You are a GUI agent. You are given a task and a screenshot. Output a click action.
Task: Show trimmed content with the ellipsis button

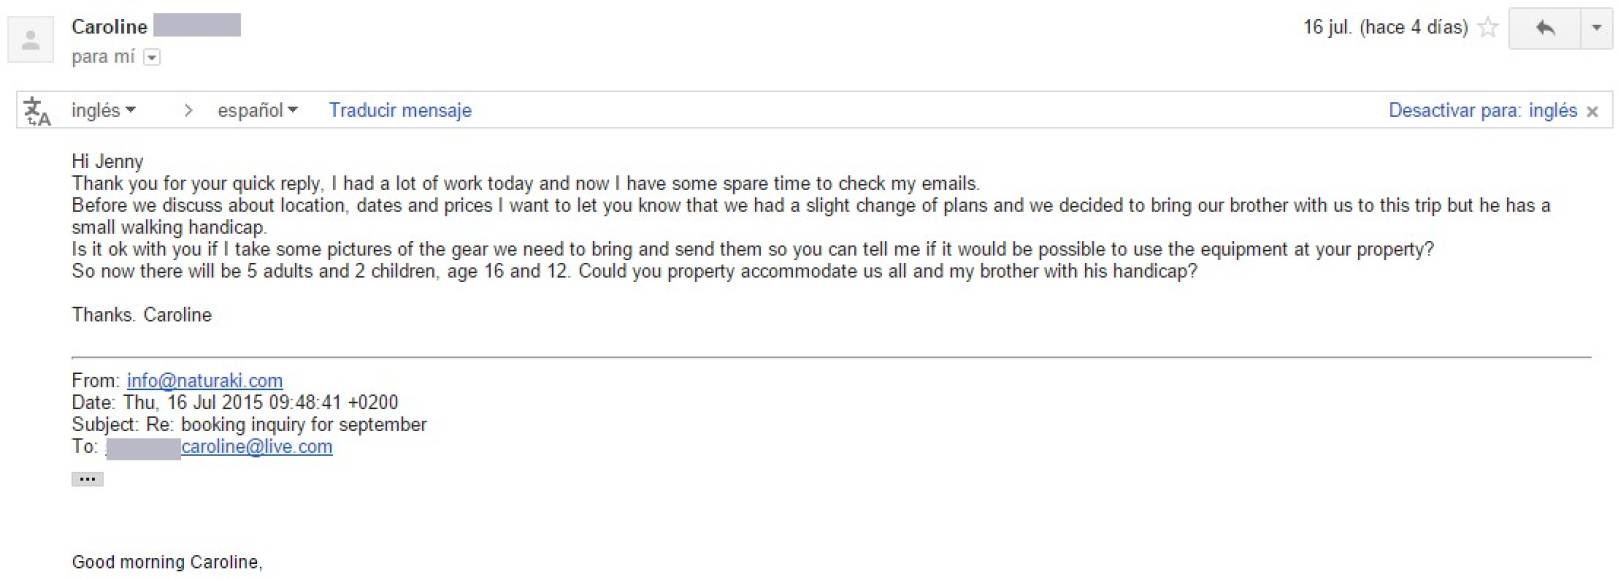87,479
